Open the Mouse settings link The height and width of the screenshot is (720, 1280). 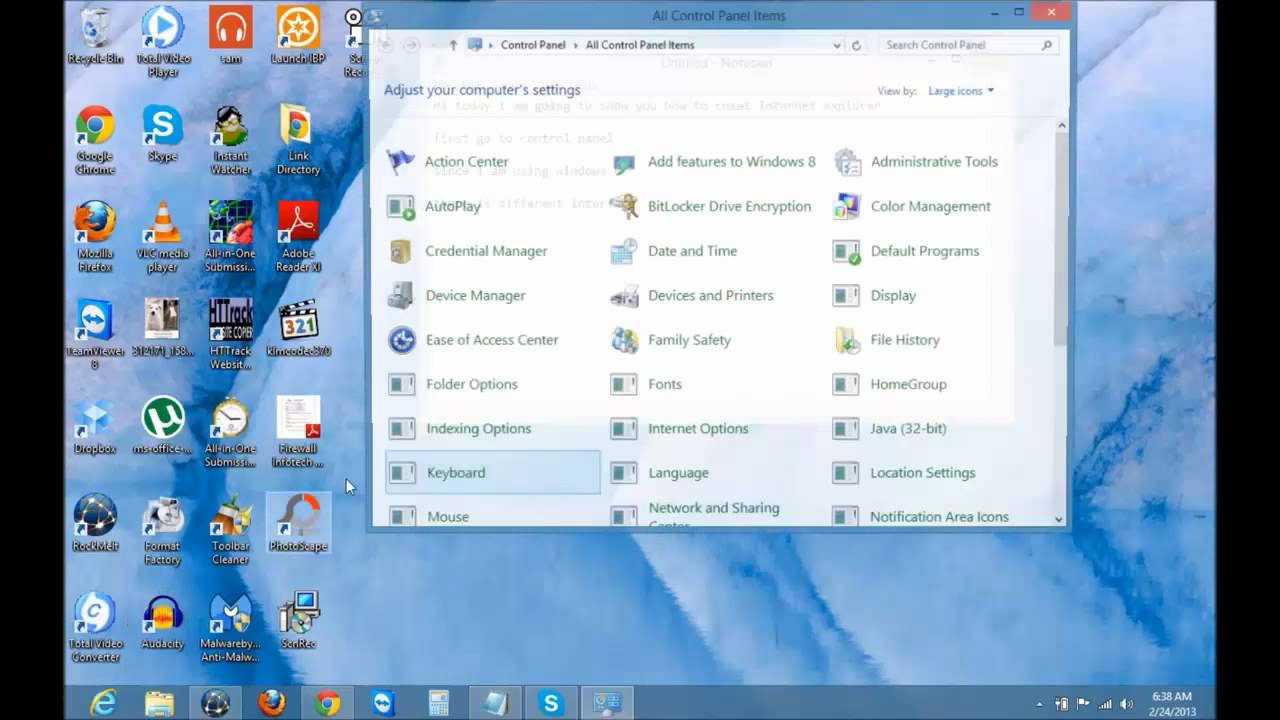coord(448,517)
